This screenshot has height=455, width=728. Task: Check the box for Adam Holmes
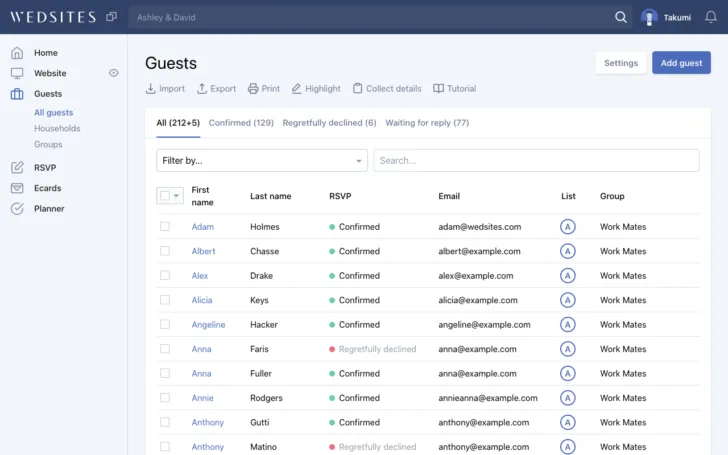(165, 227)
